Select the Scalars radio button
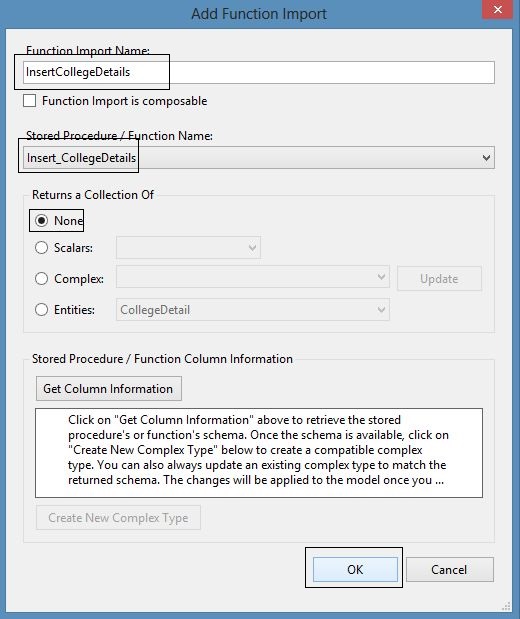 point(41,248)
